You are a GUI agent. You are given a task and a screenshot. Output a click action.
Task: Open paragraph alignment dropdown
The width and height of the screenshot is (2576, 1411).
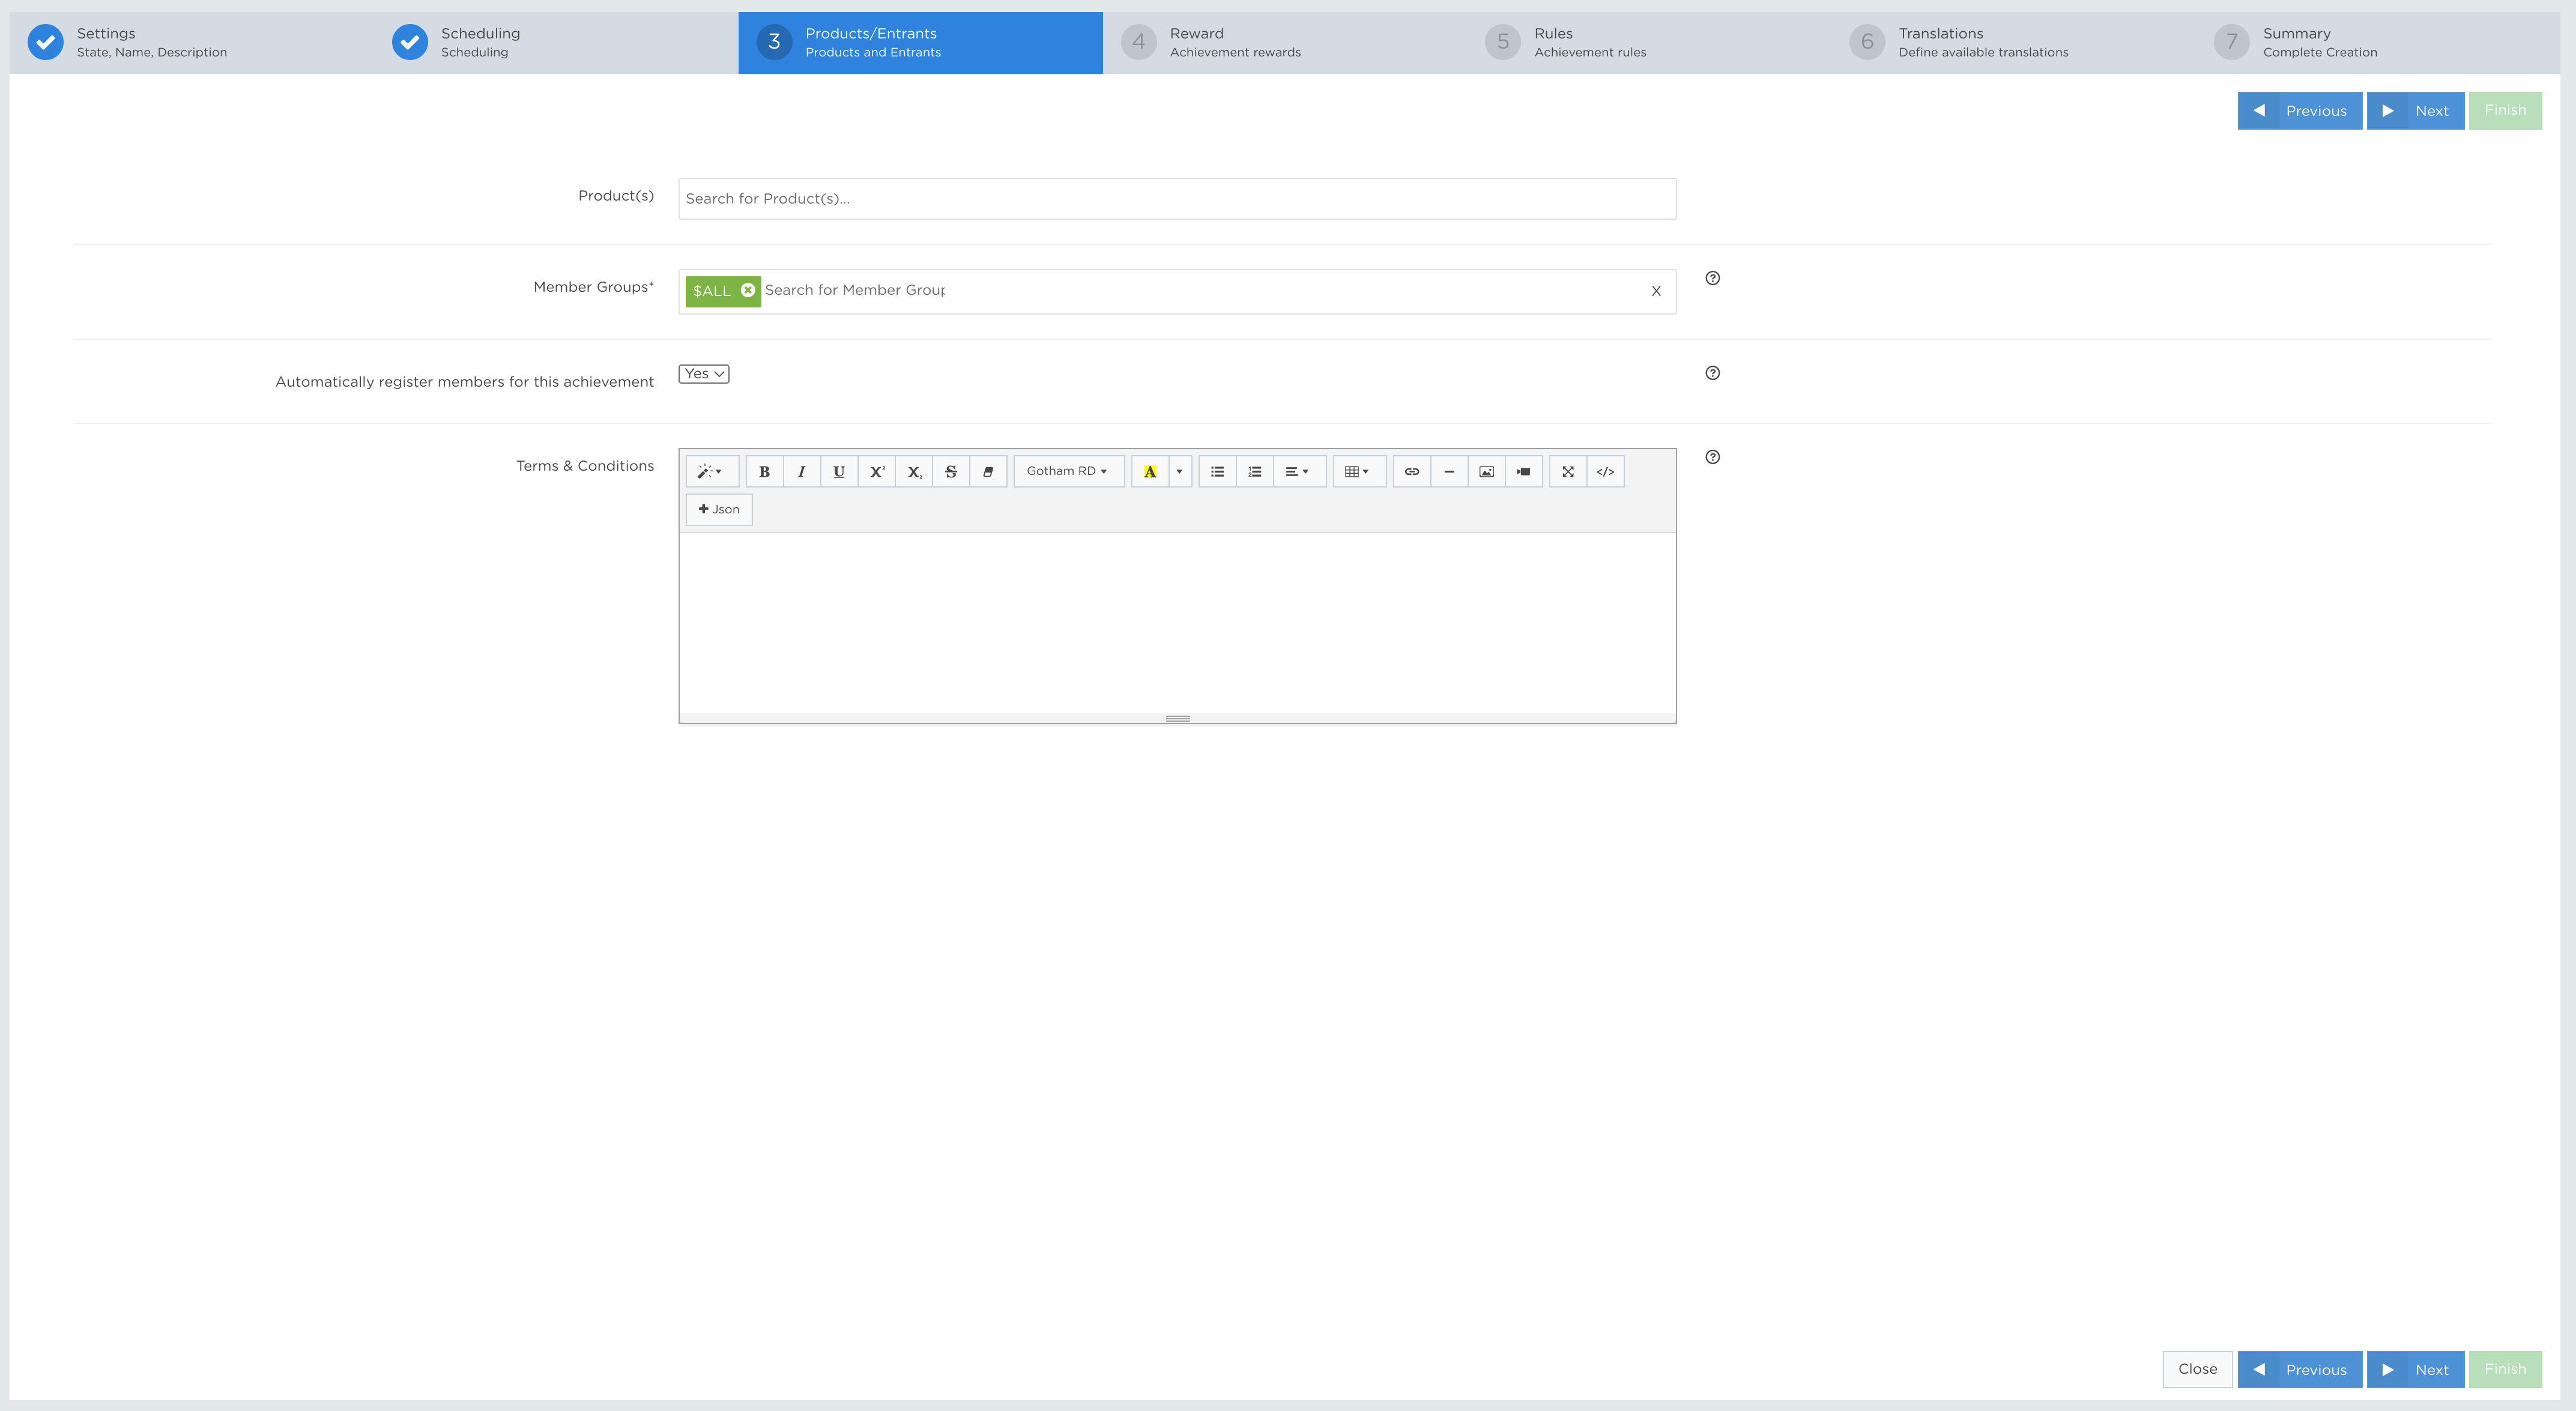[1299, 471]
